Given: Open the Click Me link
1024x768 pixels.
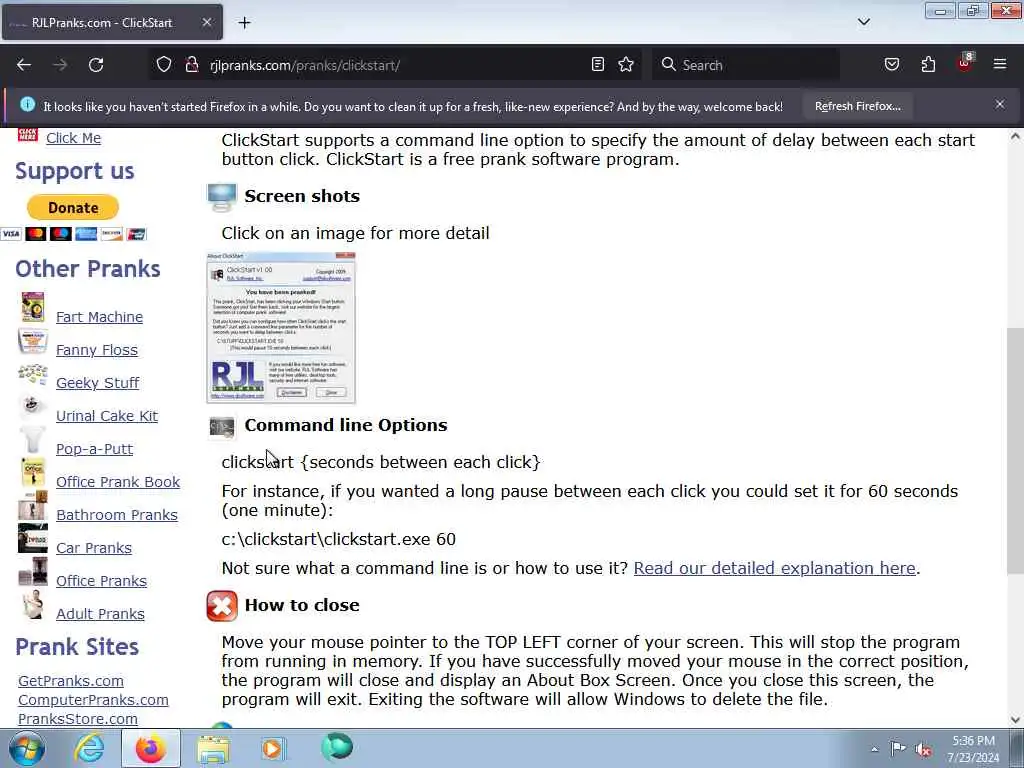Looking at the screenshot, I should pyautogui.click(x=73, y=138).
